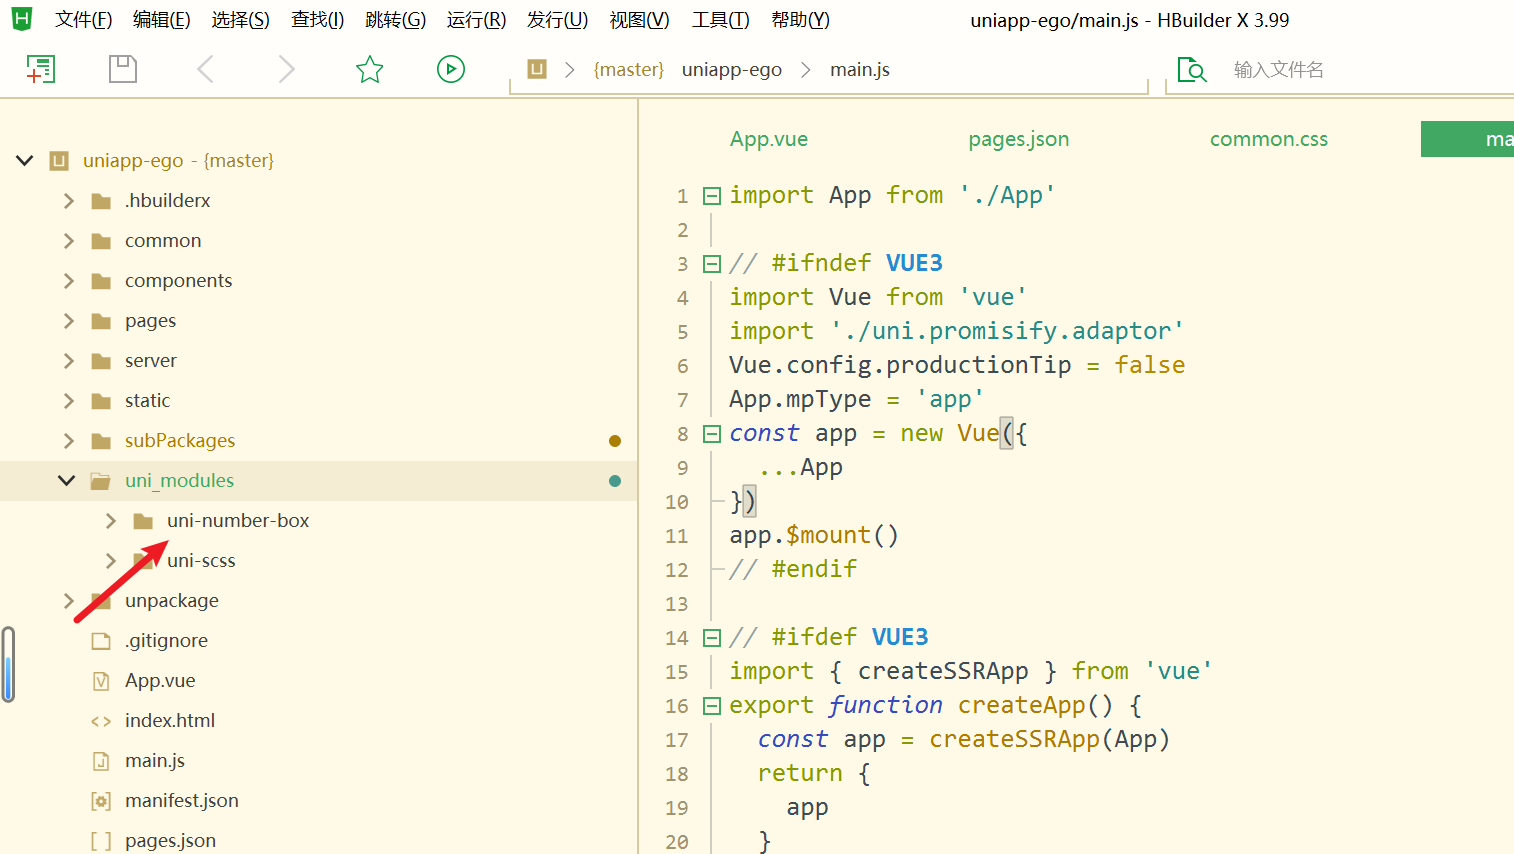This screenshot has height=854, width=1514.
Task: Expand the pages folder
Action: (68, 321)
